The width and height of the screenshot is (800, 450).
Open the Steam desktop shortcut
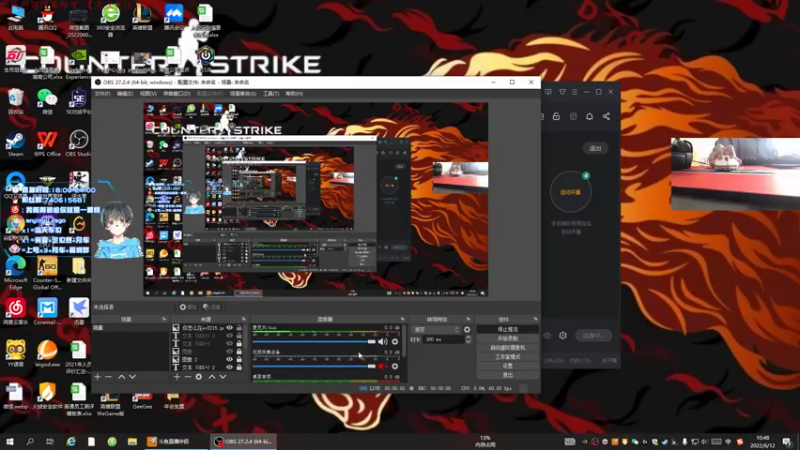point(15,144)
